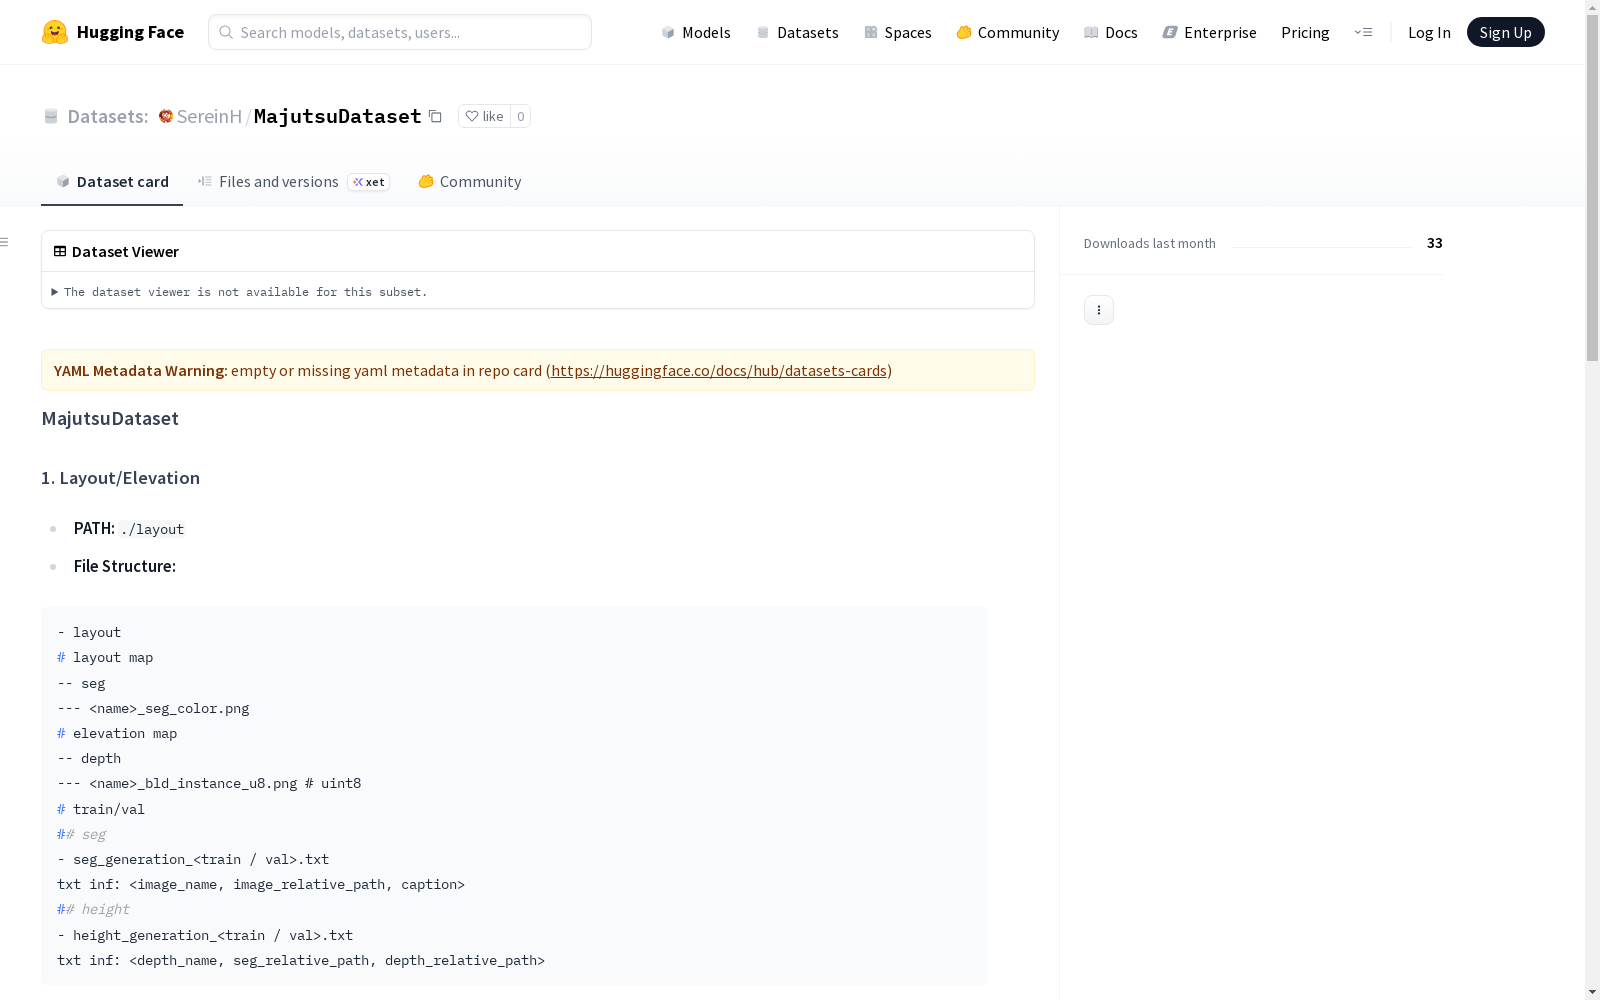Click the ./layout path code
This screenshot has height=1000, width=1600.
click(x=152, y=529)
